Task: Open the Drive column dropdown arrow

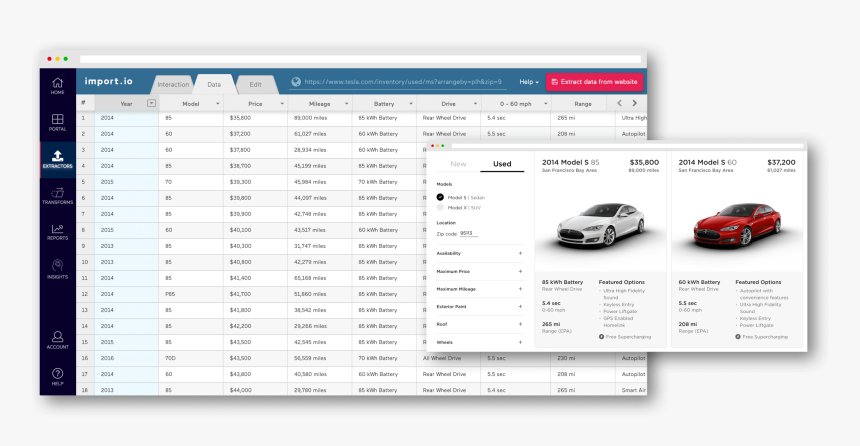Action: pyautogui.click(x=476, y=104)
